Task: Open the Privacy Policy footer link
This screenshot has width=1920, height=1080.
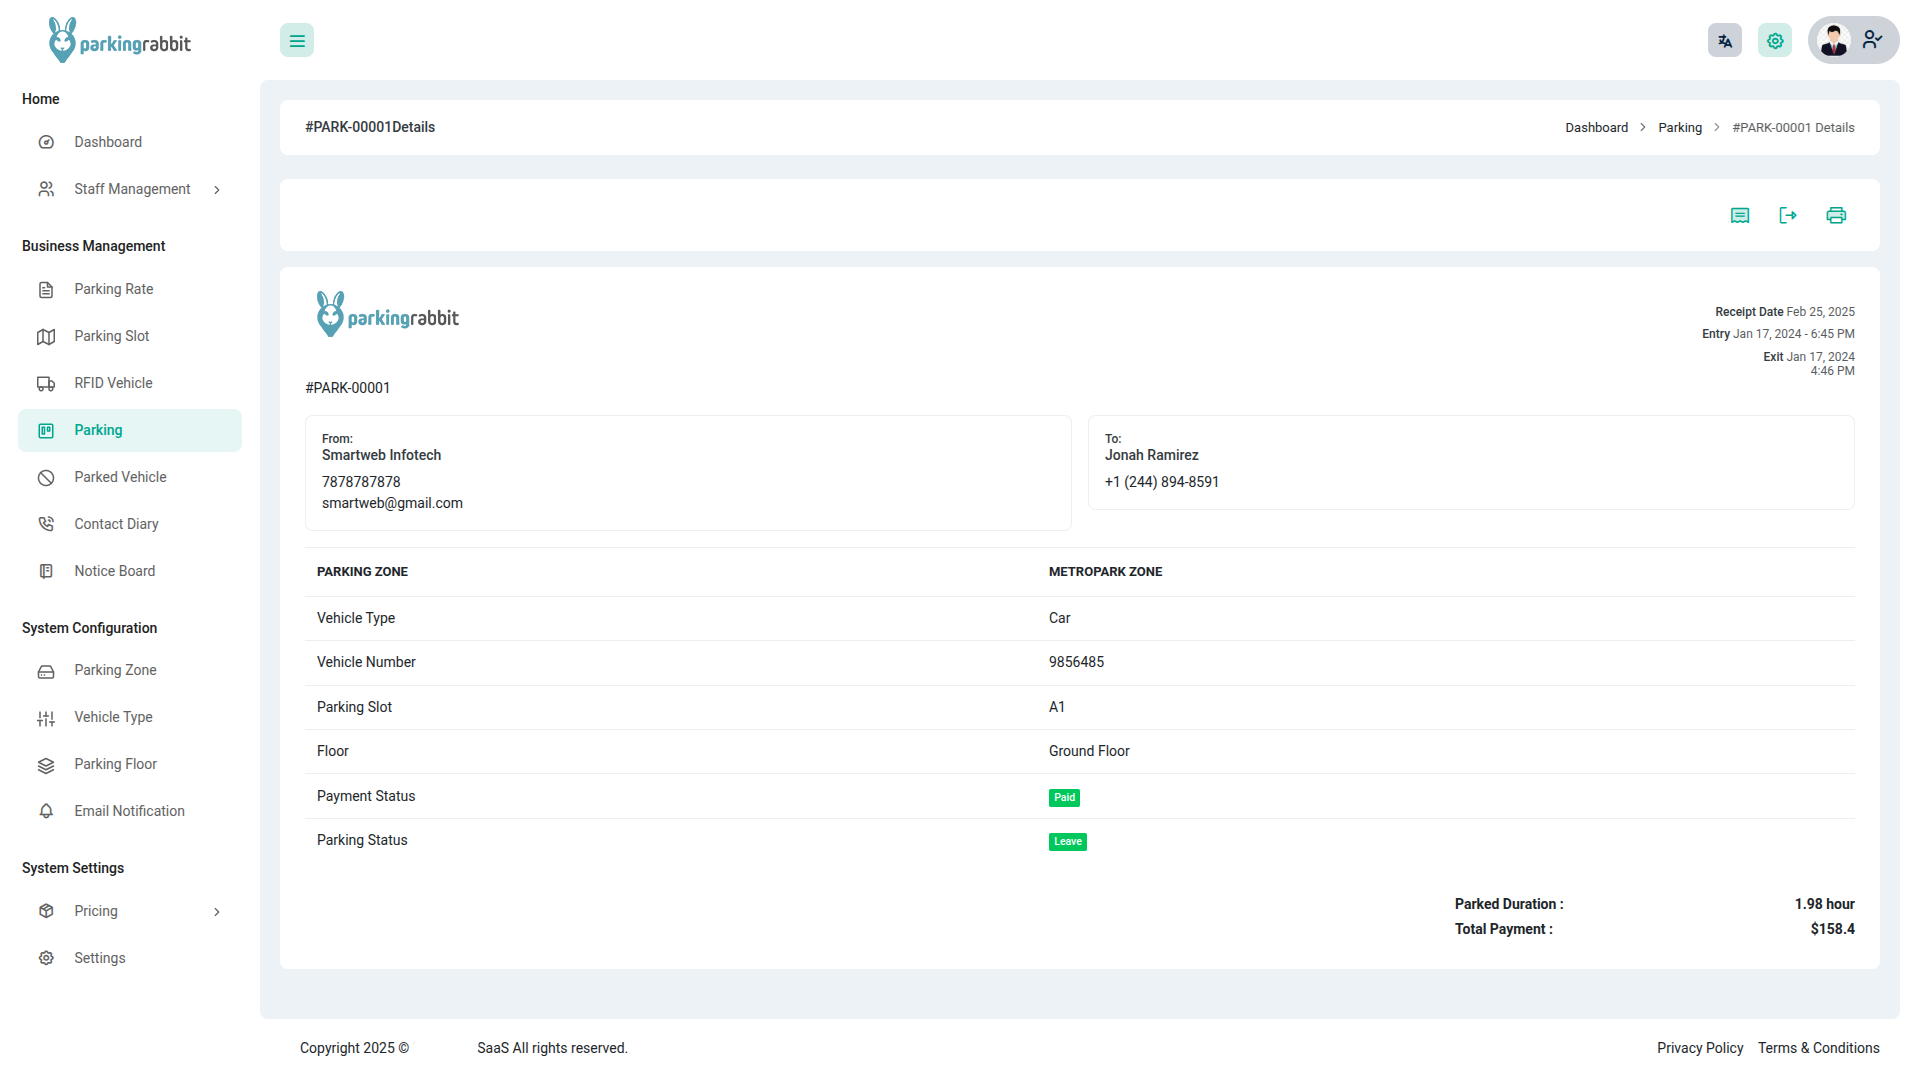Action: pos(1699,1048)
